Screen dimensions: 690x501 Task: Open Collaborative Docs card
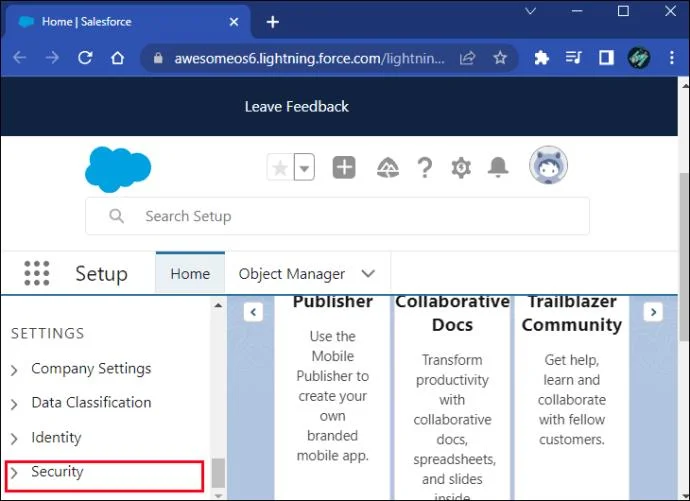pos(452,398)
